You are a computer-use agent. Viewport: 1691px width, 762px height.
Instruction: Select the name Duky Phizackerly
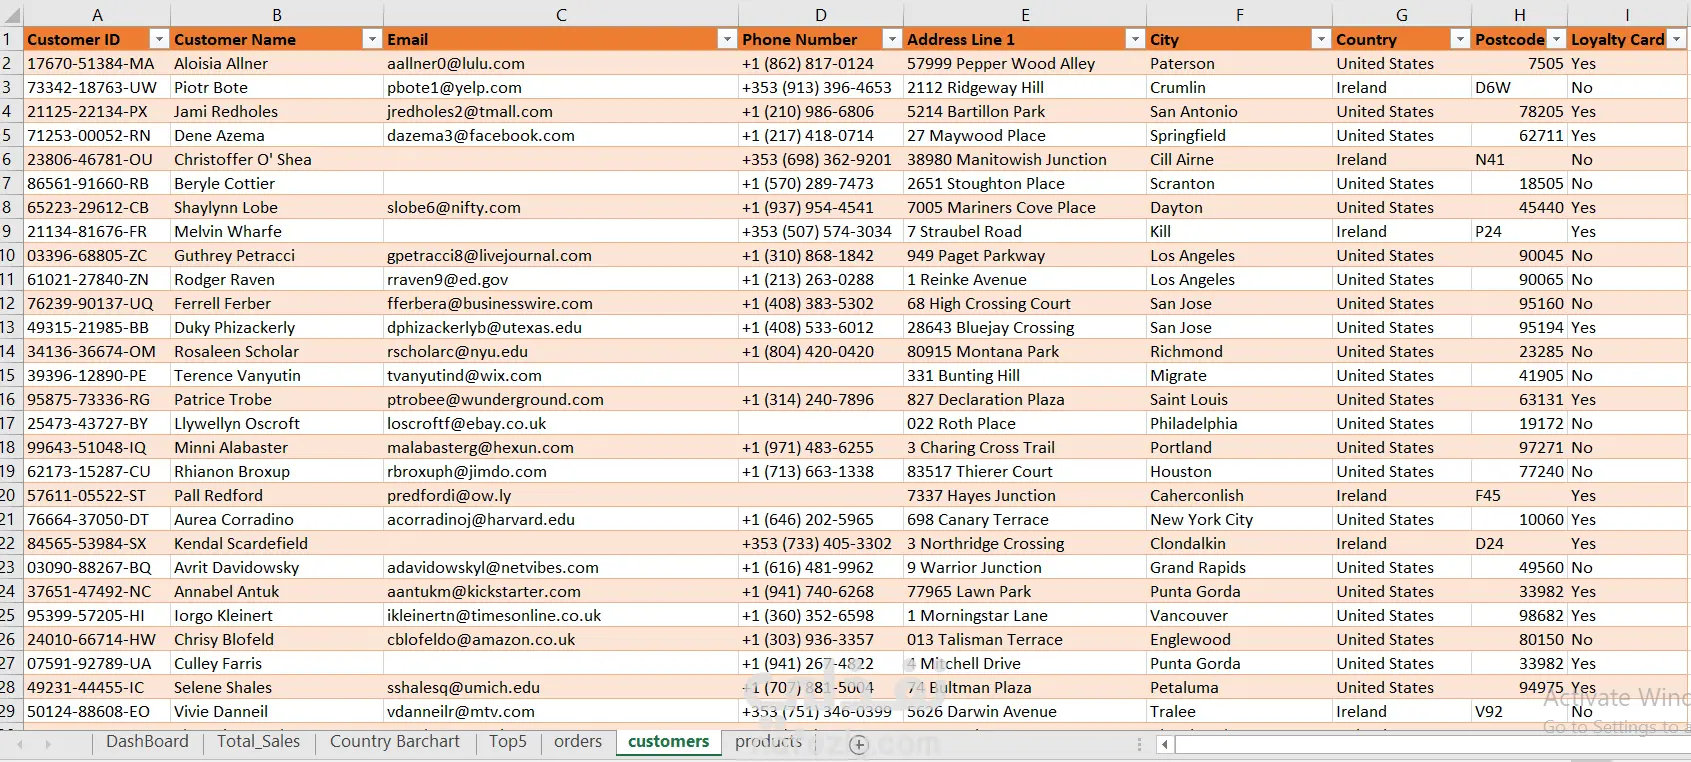[277, 327]
